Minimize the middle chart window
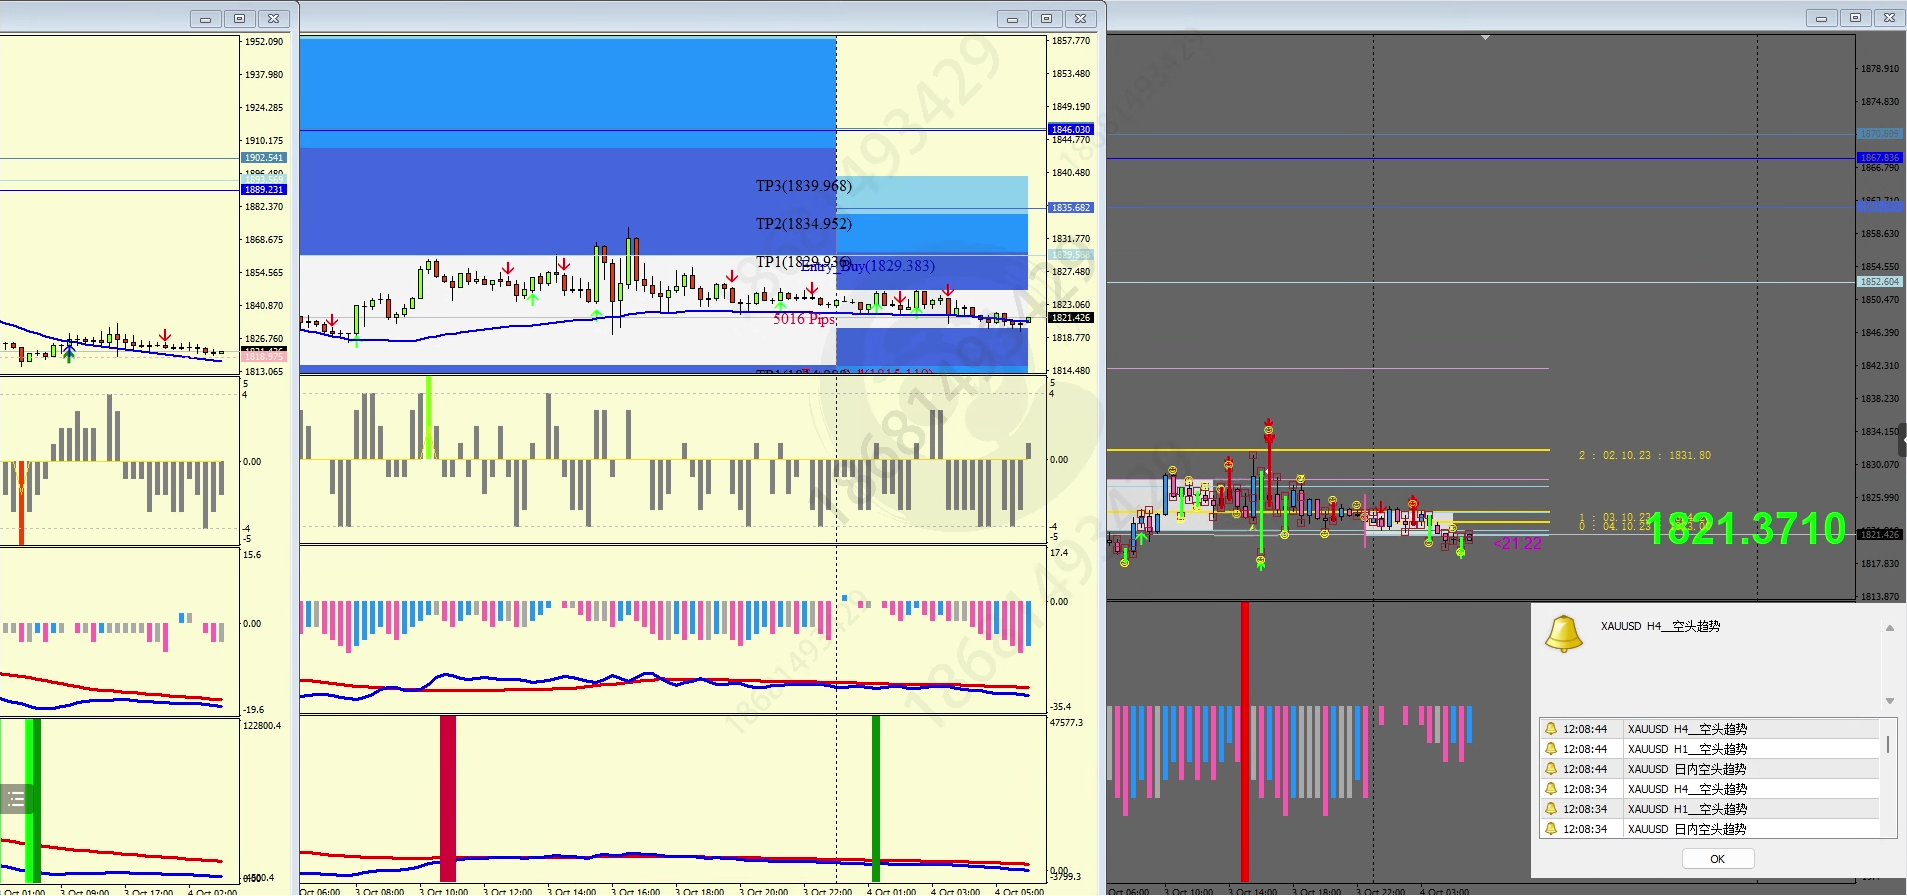 1012,19
